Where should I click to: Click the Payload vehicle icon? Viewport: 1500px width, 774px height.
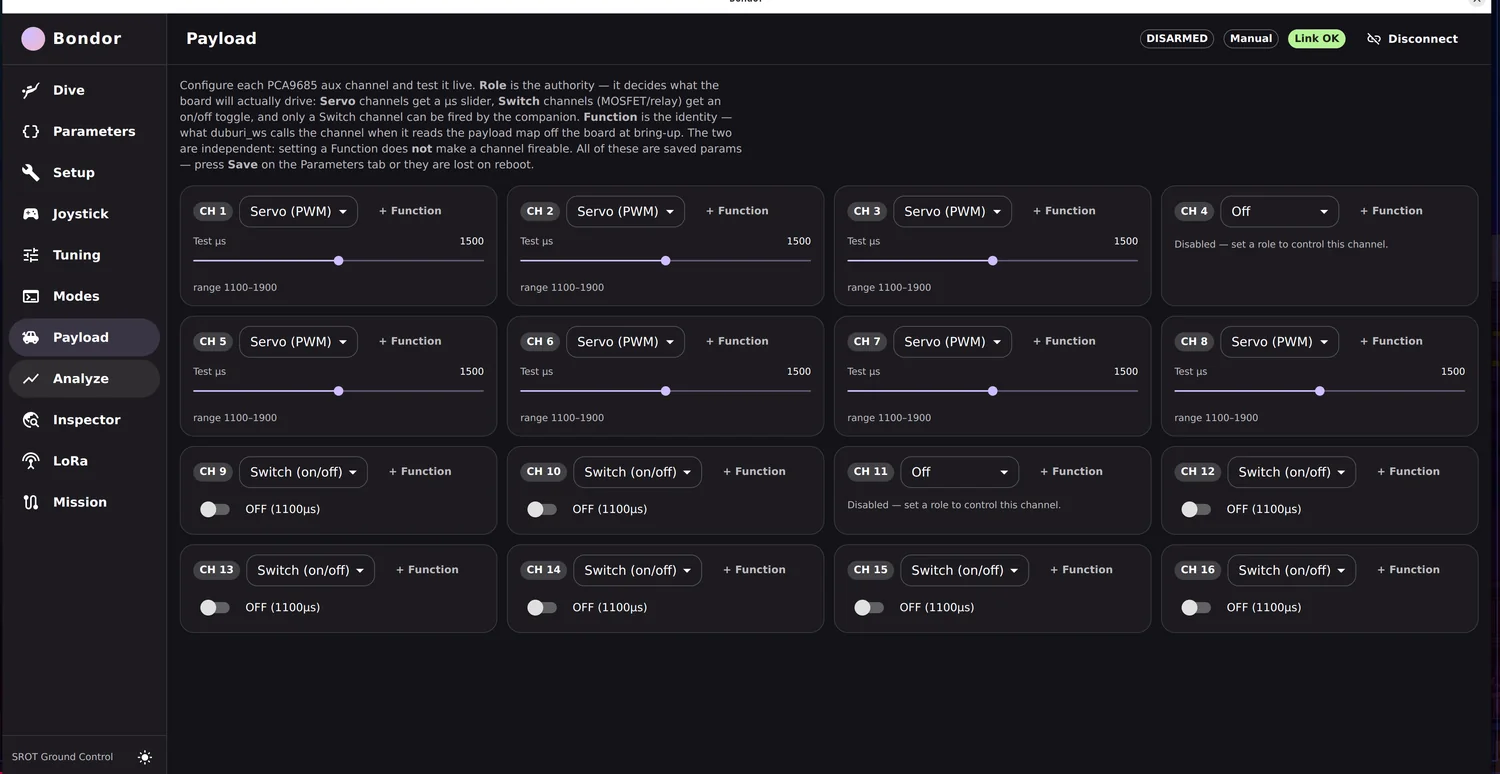pyautogui.click(x=31, y=337)
